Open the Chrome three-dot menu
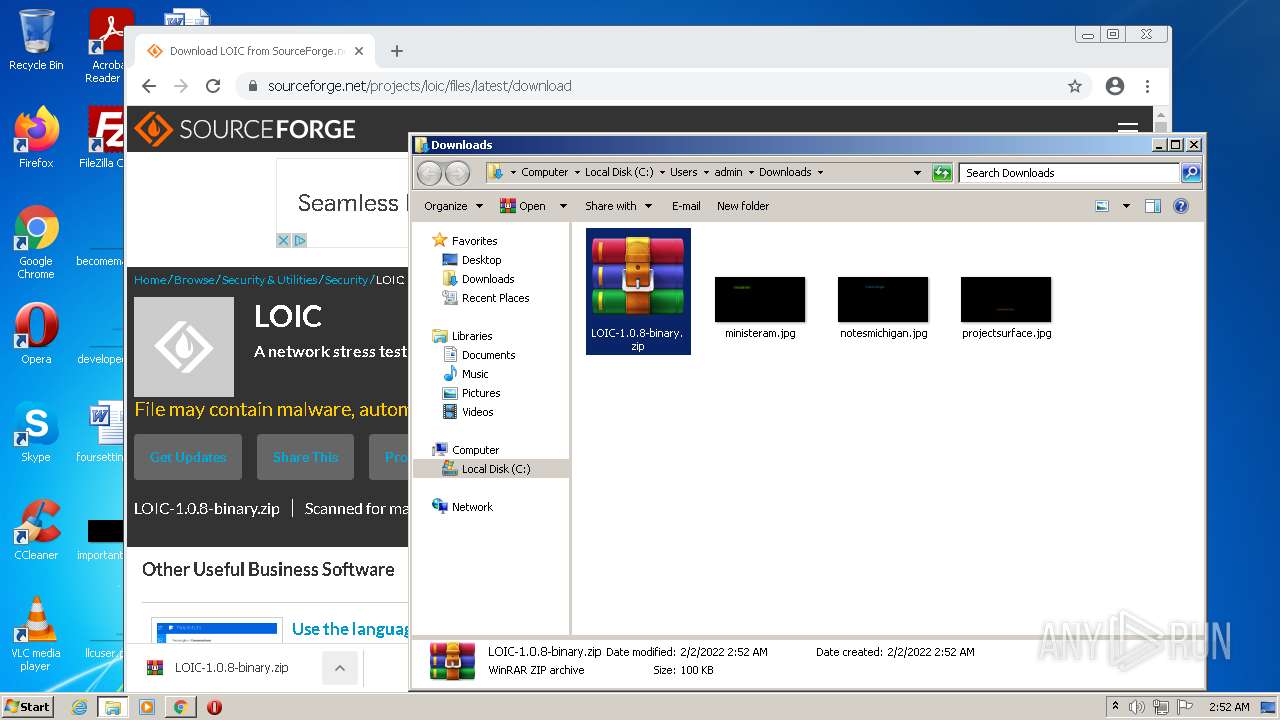Image resolution: width=1280 pixels, height=720 pixels. pos(1147,86)
